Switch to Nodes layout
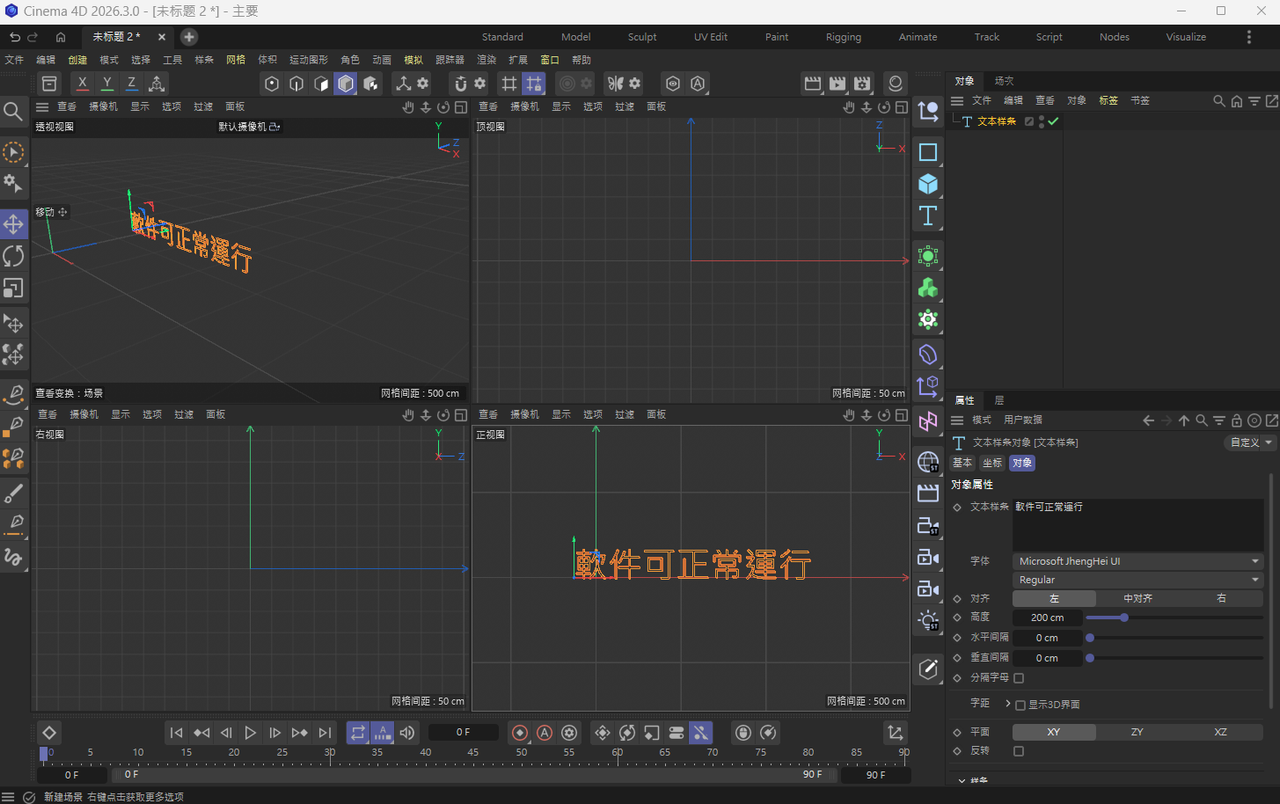This screenshot has width=1280, height=804. point(1114,37)
